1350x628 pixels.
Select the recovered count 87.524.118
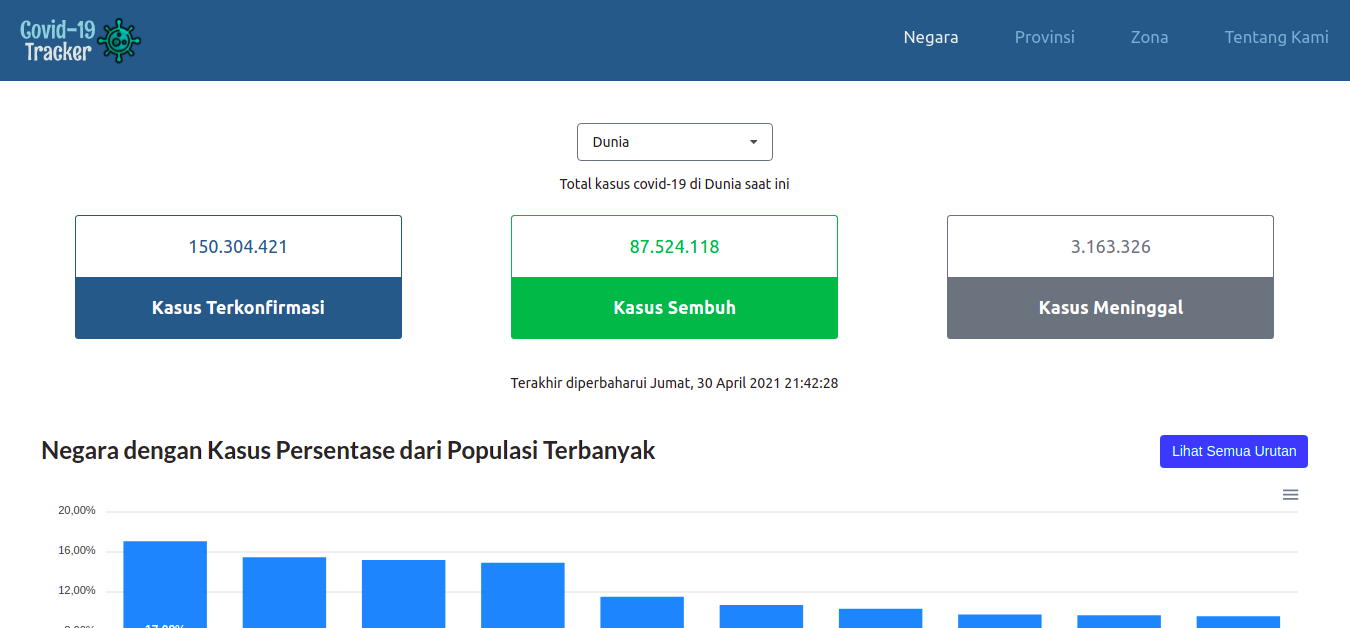pyautogui.click(x=674, y=247)
